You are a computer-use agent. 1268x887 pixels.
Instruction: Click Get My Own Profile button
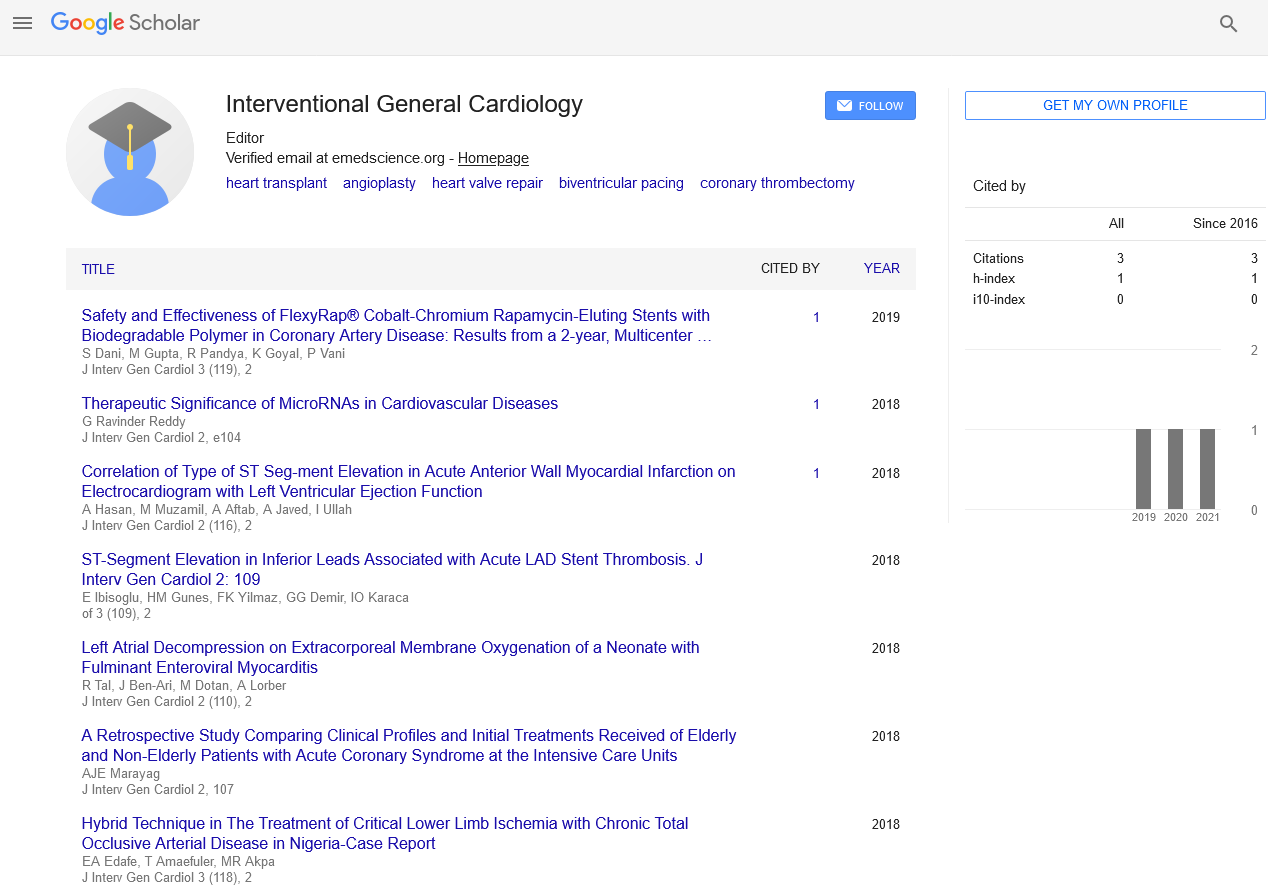(x=1114, y=106)
